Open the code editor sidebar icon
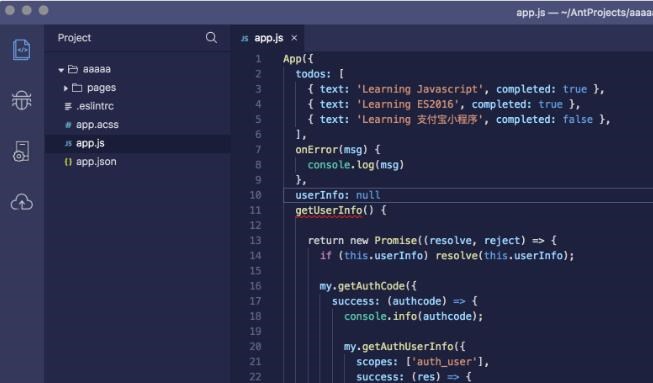The height and width of the screenshot is (383, 653). (x=22, y=50)
